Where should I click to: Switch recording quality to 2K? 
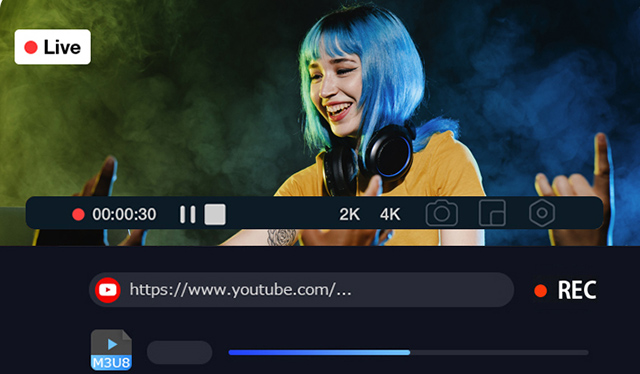[x=349, y=214]
